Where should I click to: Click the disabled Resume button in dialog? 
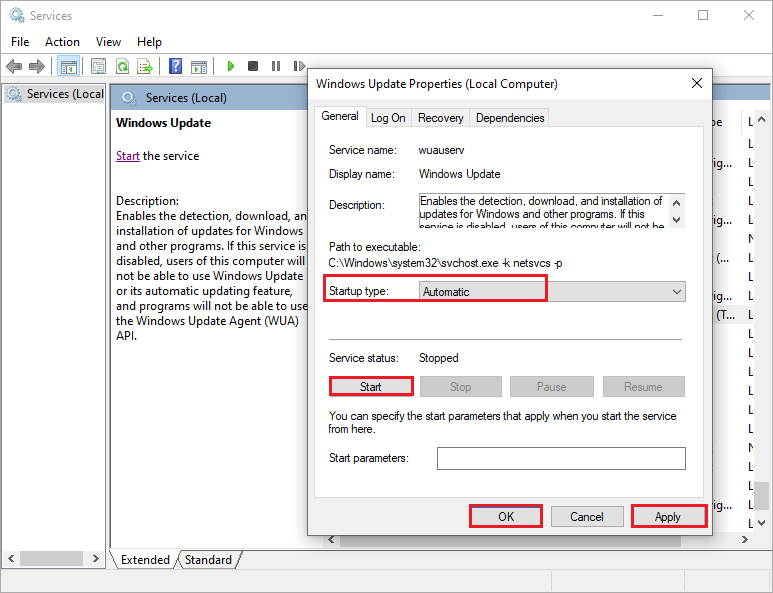pos(643,386)
